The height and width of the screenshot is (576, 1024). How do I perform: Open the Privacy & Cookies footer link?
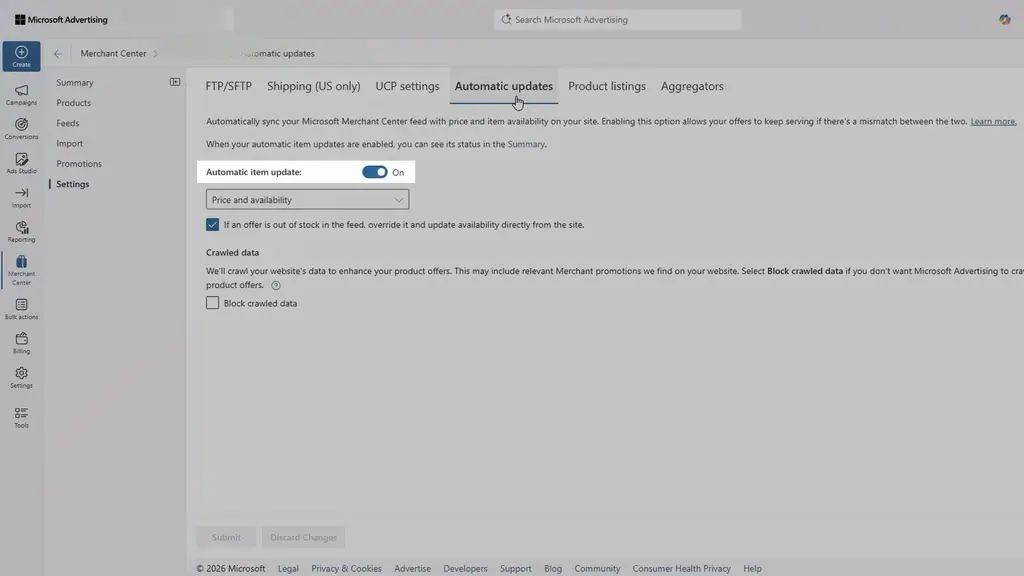pos(346,569)
